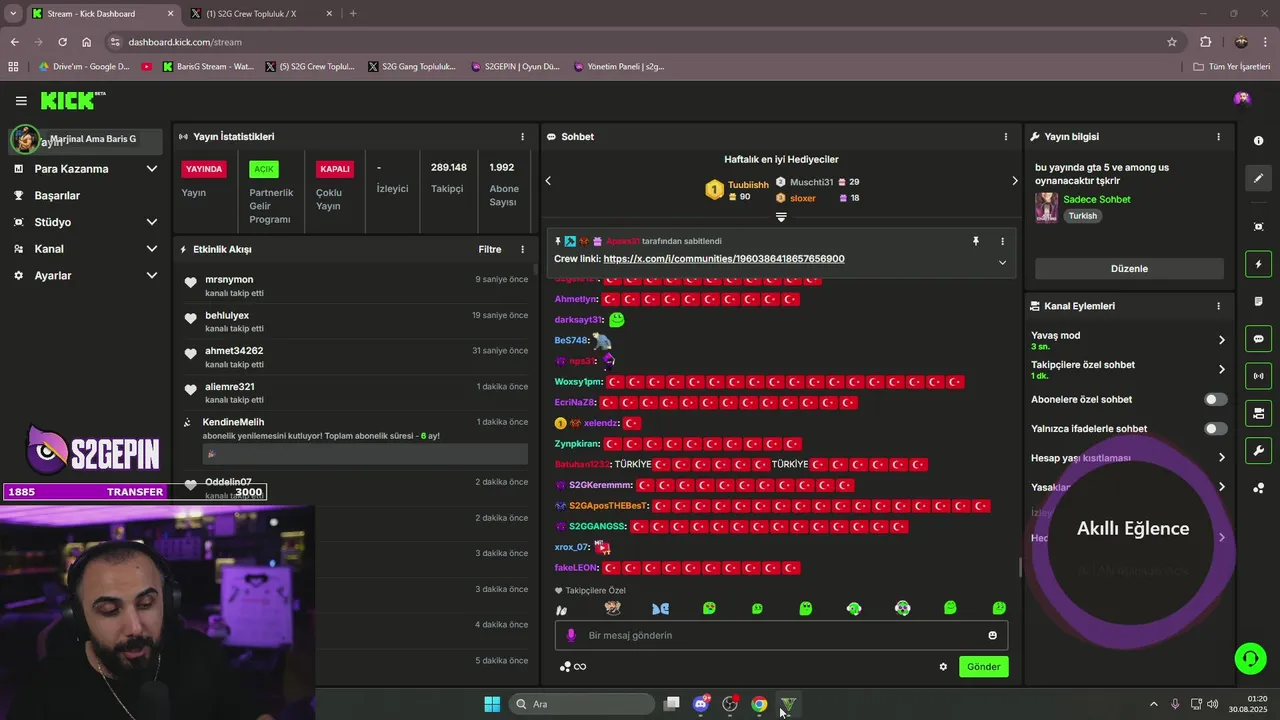The width and height of the screenshot is (1280, 720).
Task: Click the wrench icon in the right sidebar
Action: coord(1258,450)
